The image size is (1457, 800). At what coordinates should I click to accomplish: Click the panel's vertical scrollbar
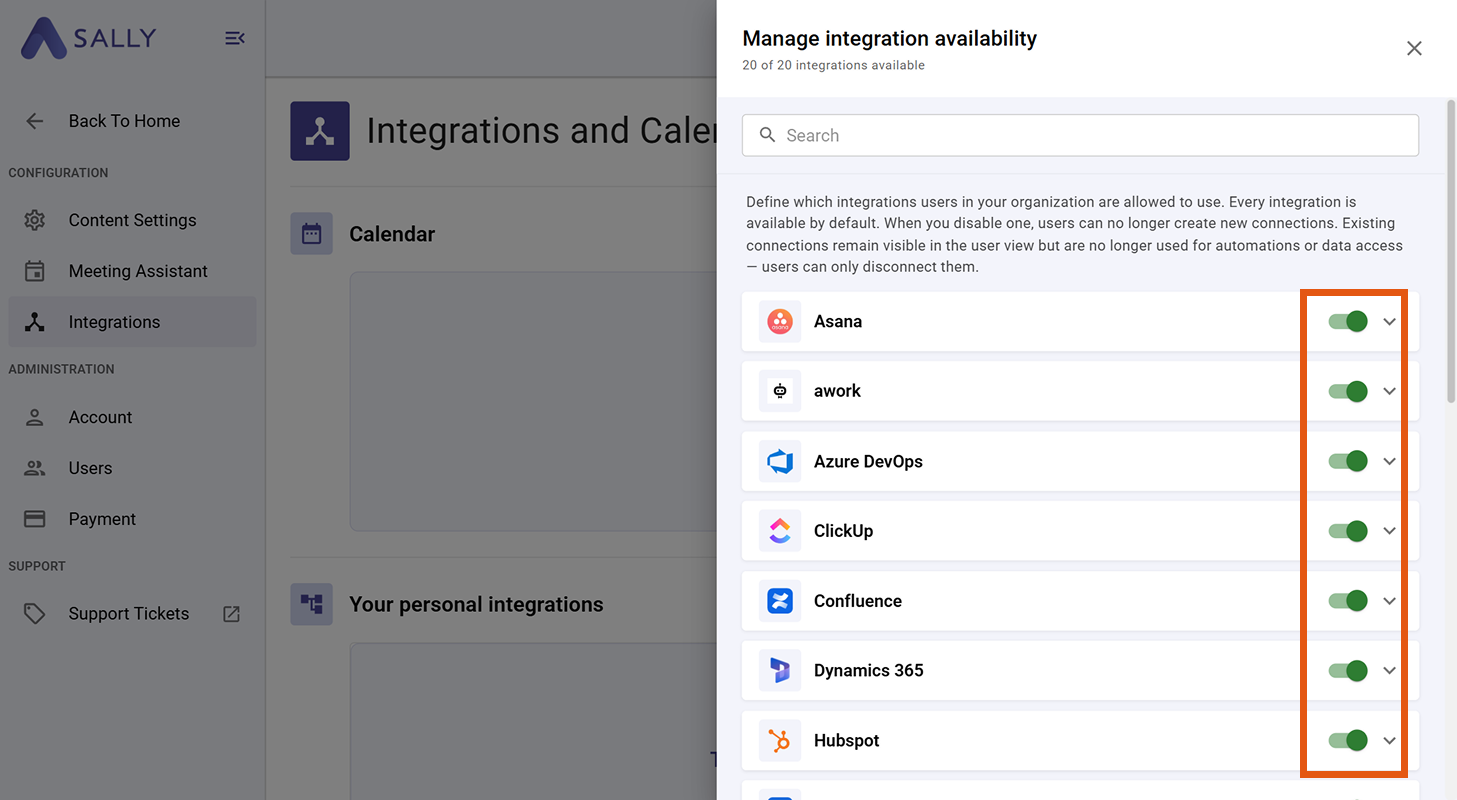click(x=1451, y=250)
